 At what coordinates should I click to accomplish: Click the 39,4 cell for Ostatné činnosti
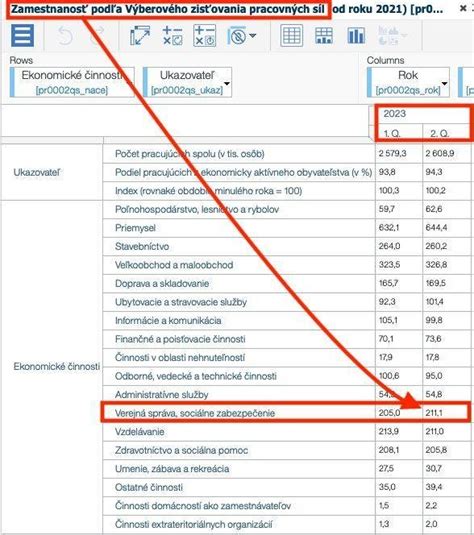447,487
